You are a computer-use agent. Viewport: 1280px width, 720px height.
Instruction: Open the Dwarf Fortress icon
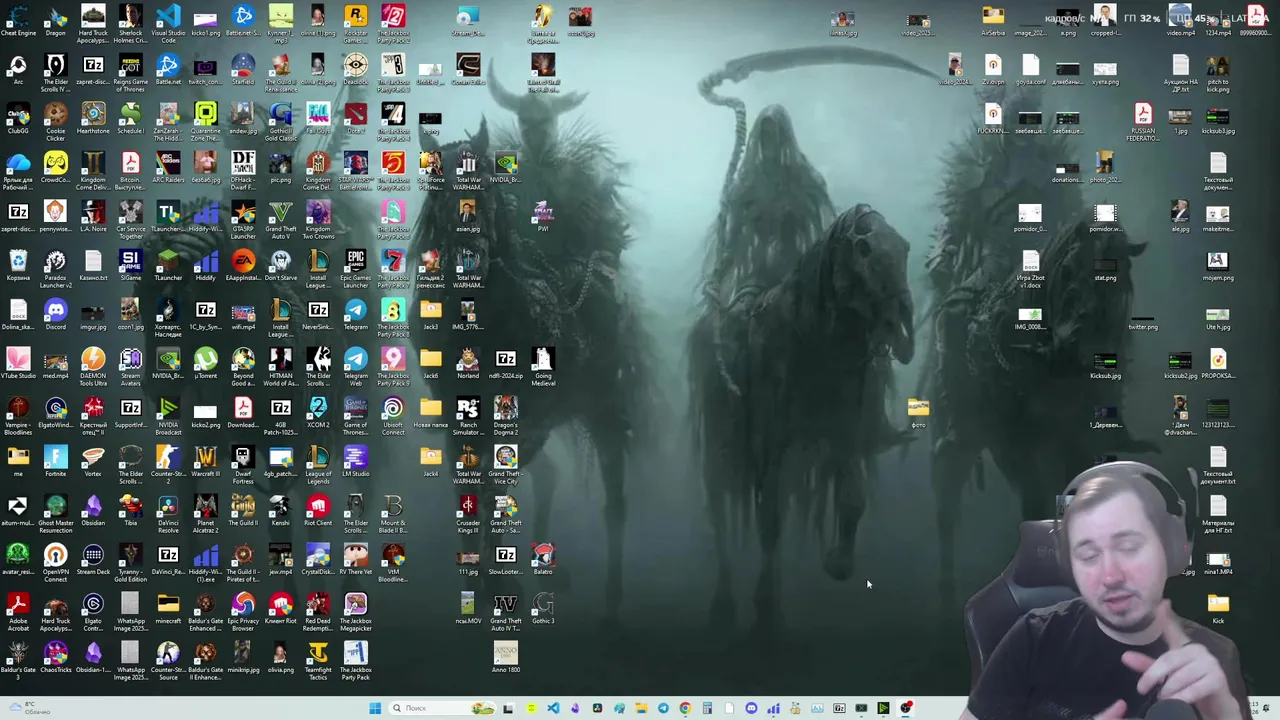pyautogui.click(x=243, y=464)
